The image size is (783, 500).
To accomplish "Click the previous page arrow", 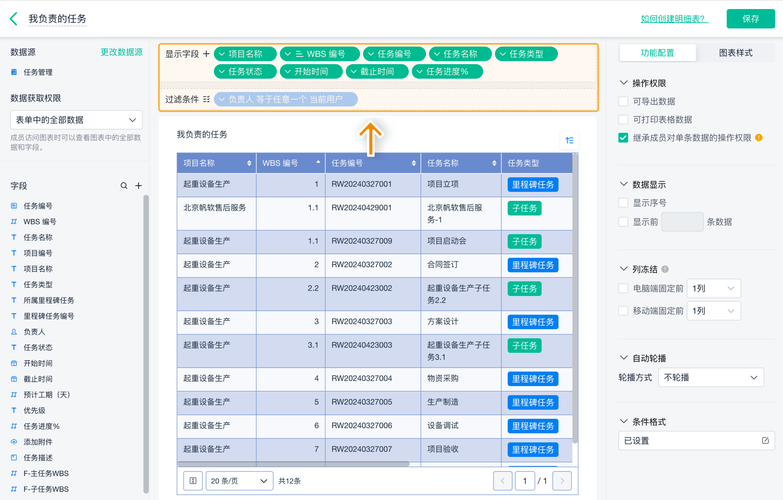I will 502,481.
